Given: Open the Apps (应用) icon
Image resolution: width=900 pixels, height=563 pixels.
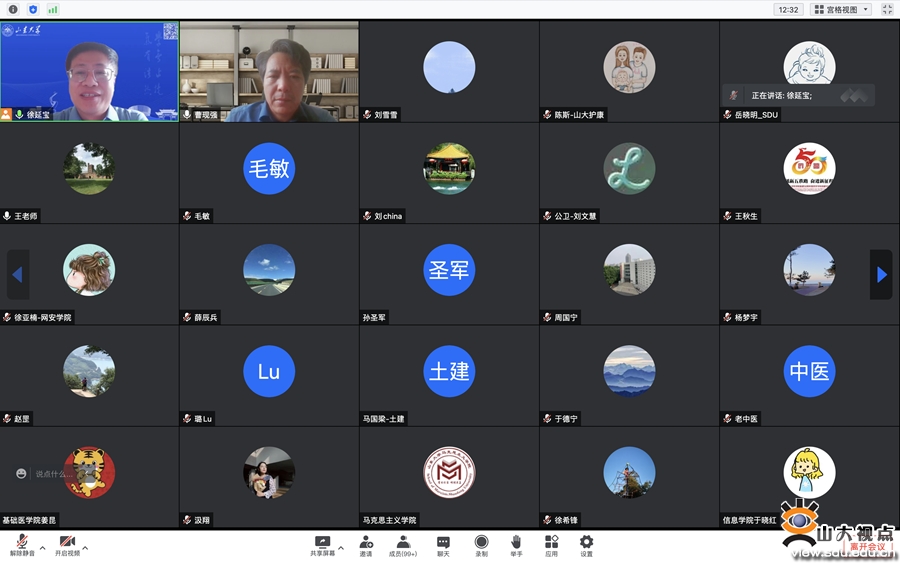Looking at the screenshot, I should [551, 543].
